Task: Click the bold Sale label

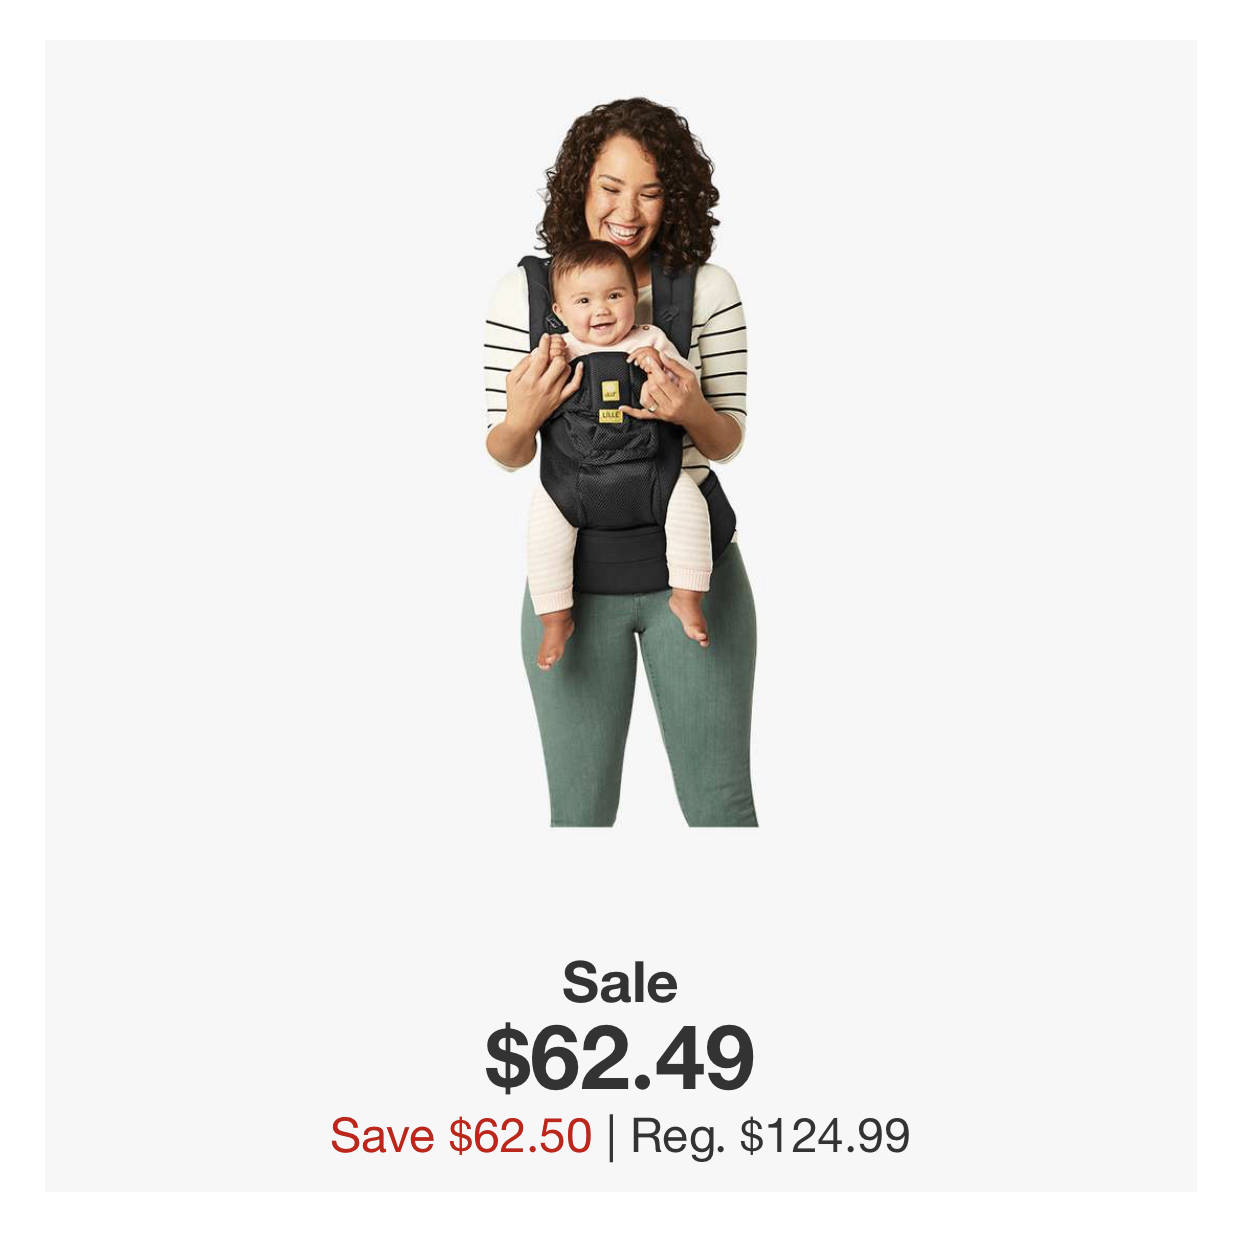Action: pos(620,982)
